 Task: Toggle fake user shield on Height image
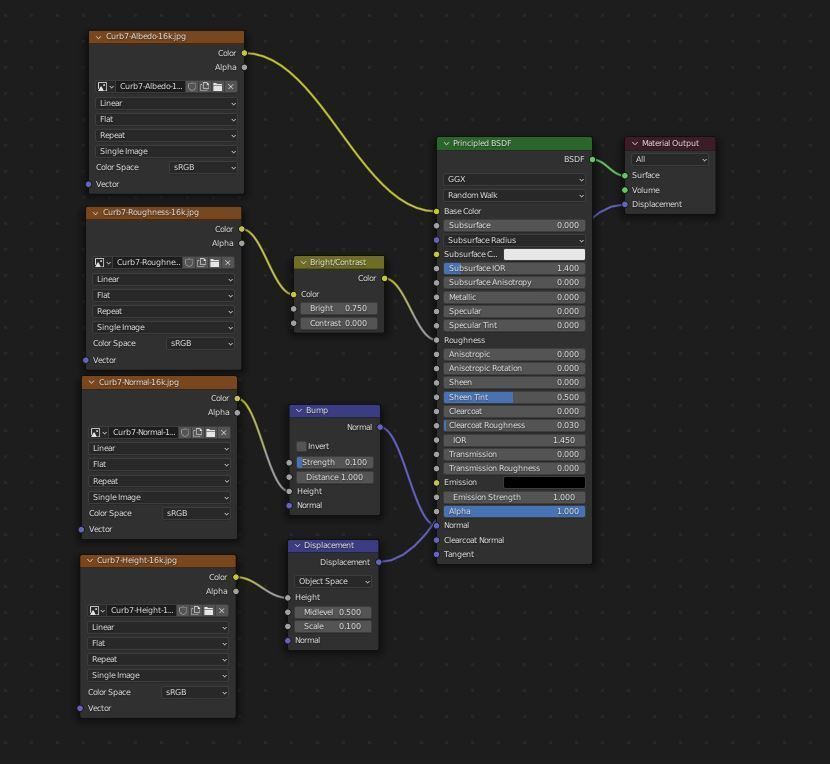[x=183, y=611]
